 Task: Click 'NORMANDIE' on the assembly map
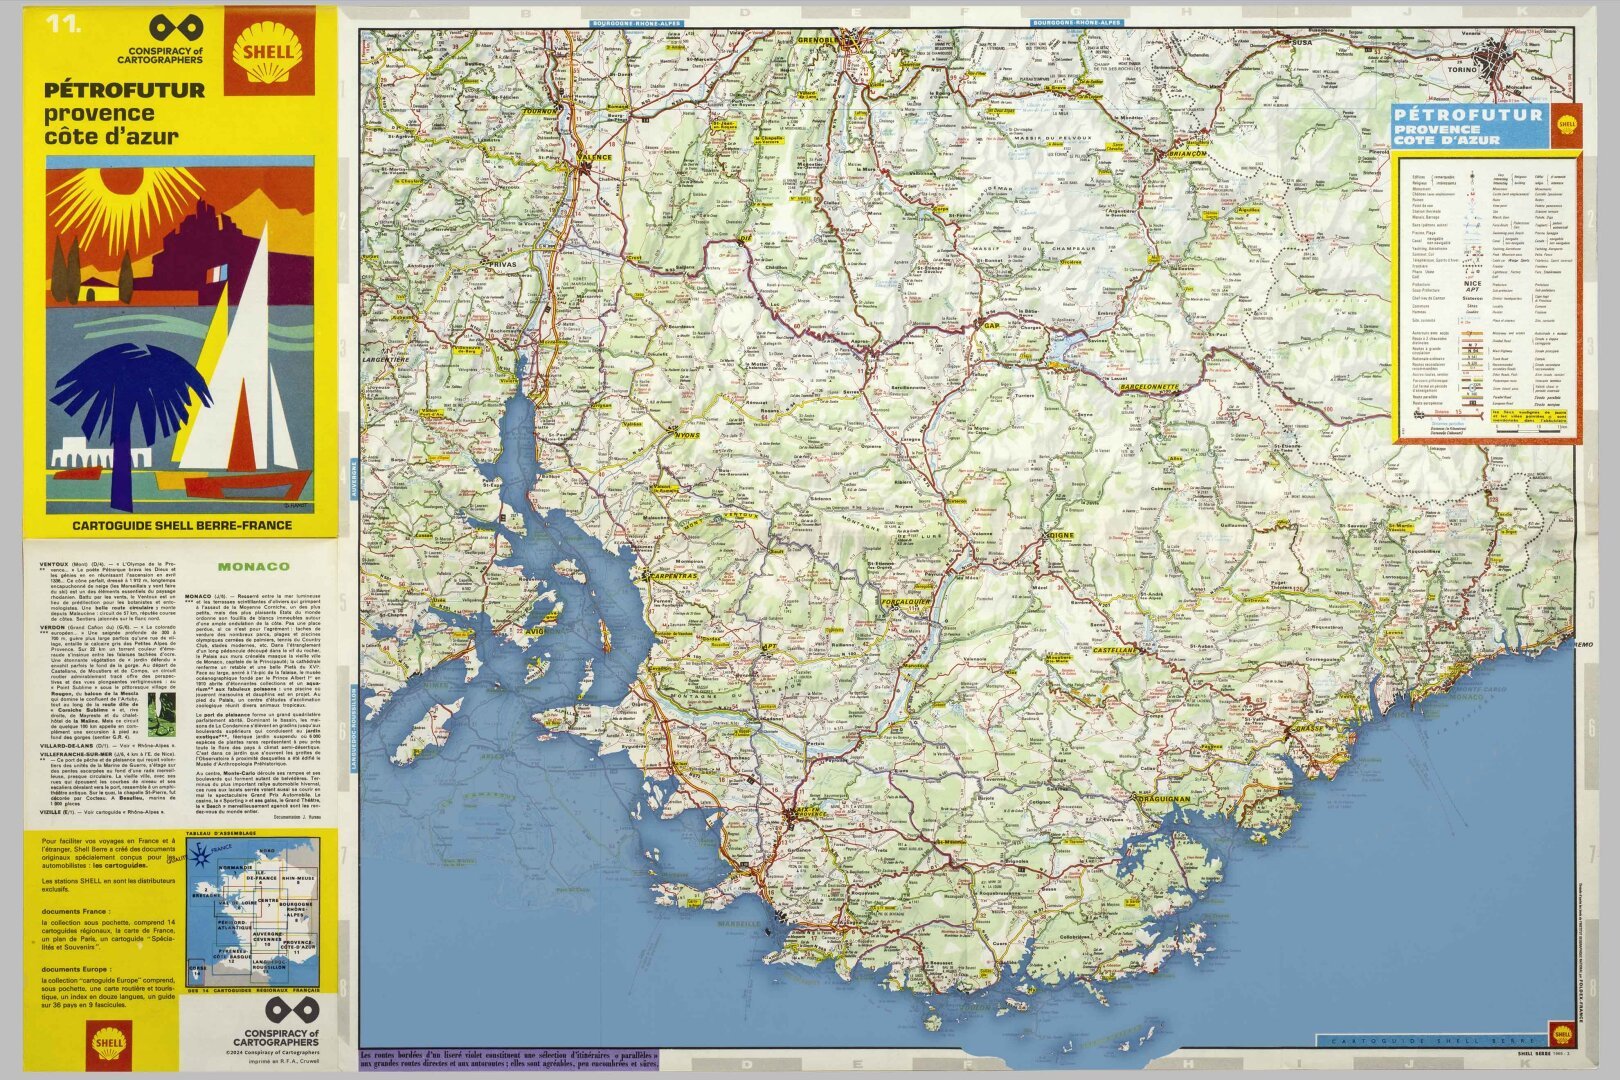(x=235, y=866)
